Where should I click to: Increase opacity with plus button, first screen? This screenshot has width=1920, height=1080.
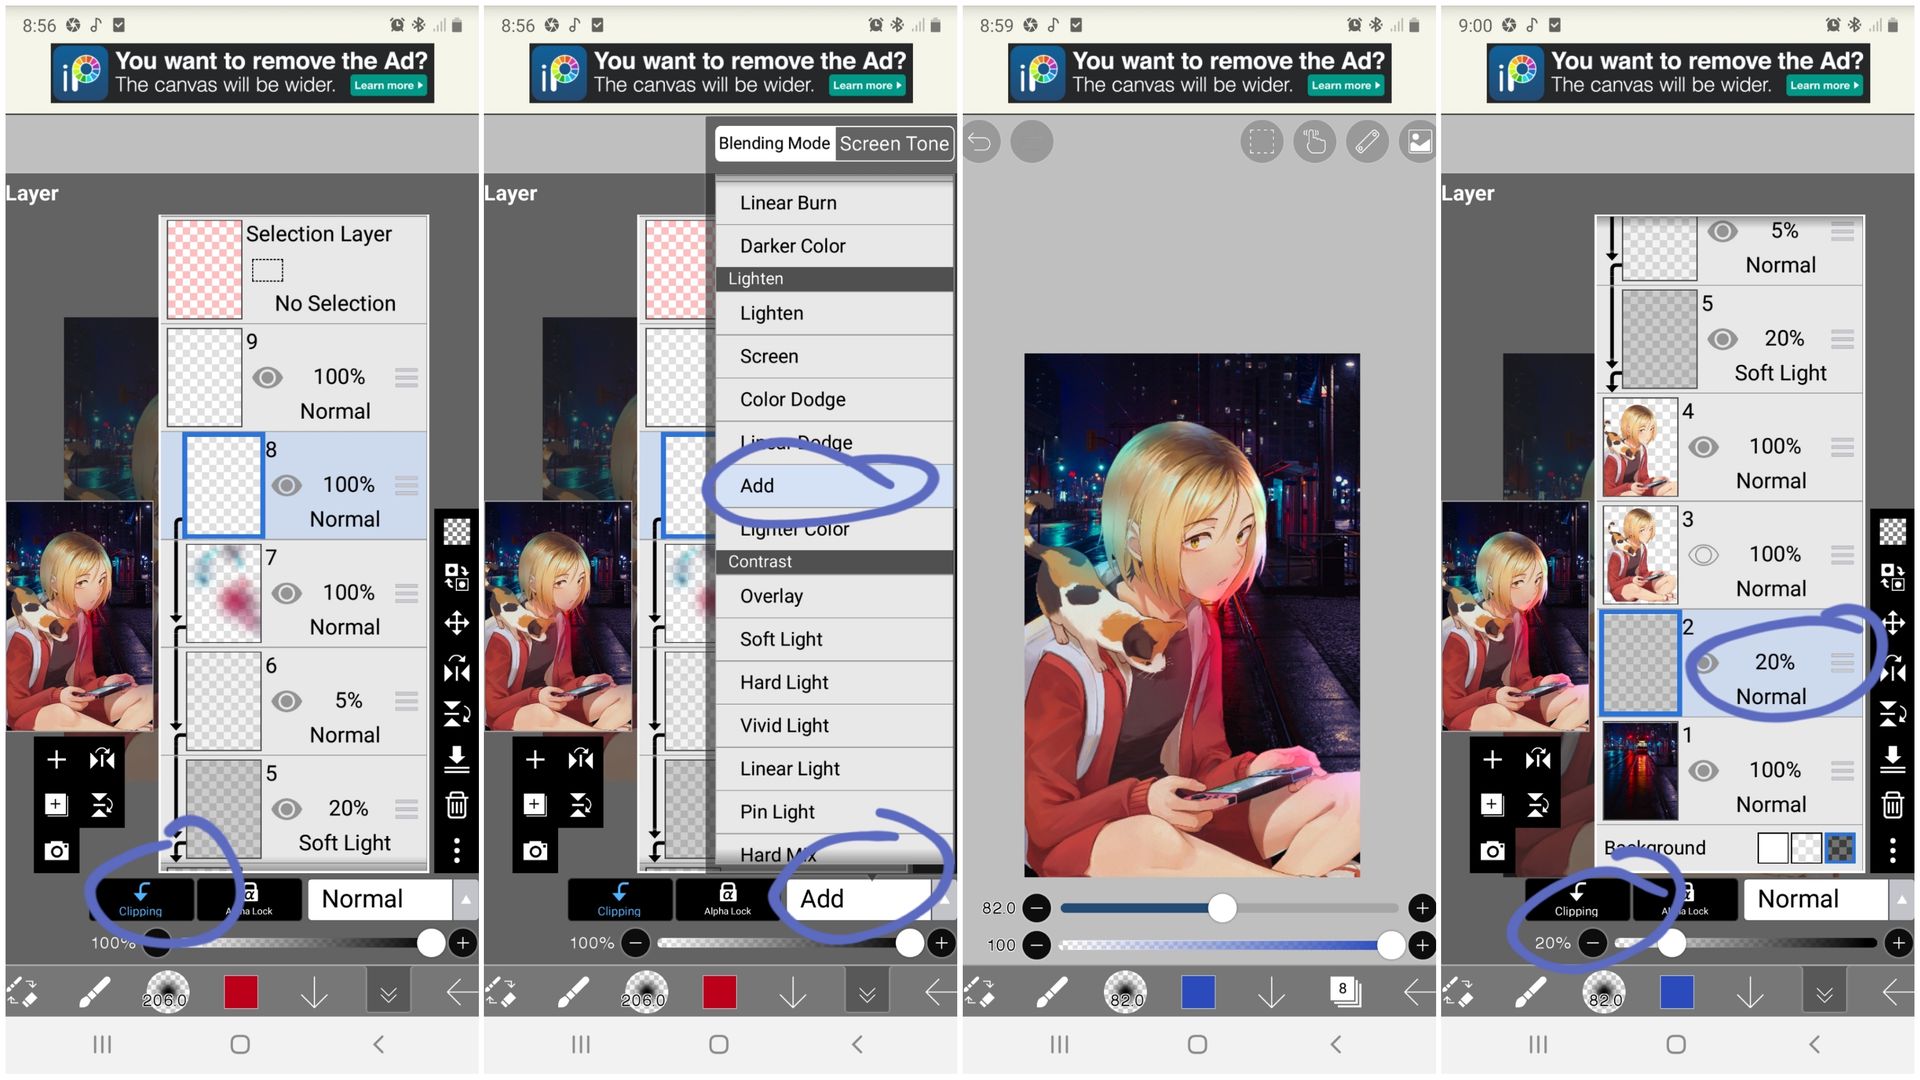pos(463,943)
